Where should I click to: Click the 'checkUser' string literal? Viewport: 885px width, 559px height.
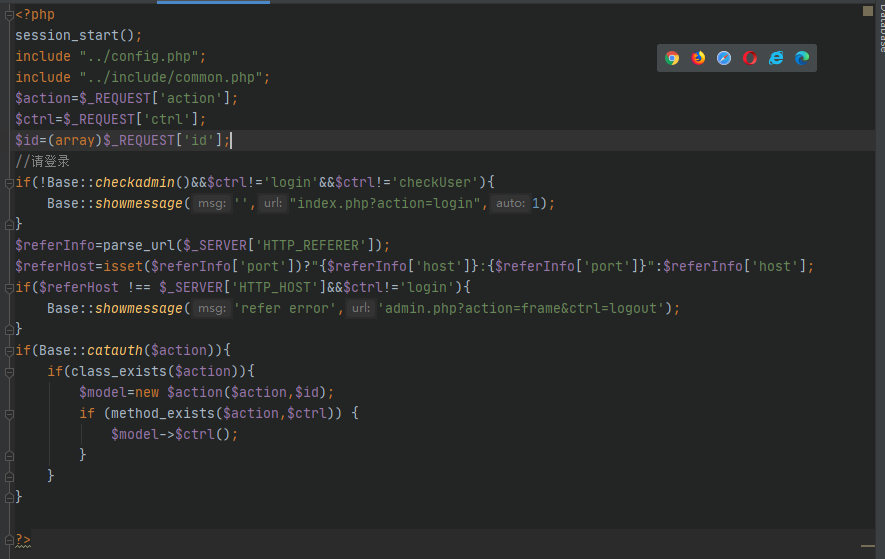pos(435,182)
